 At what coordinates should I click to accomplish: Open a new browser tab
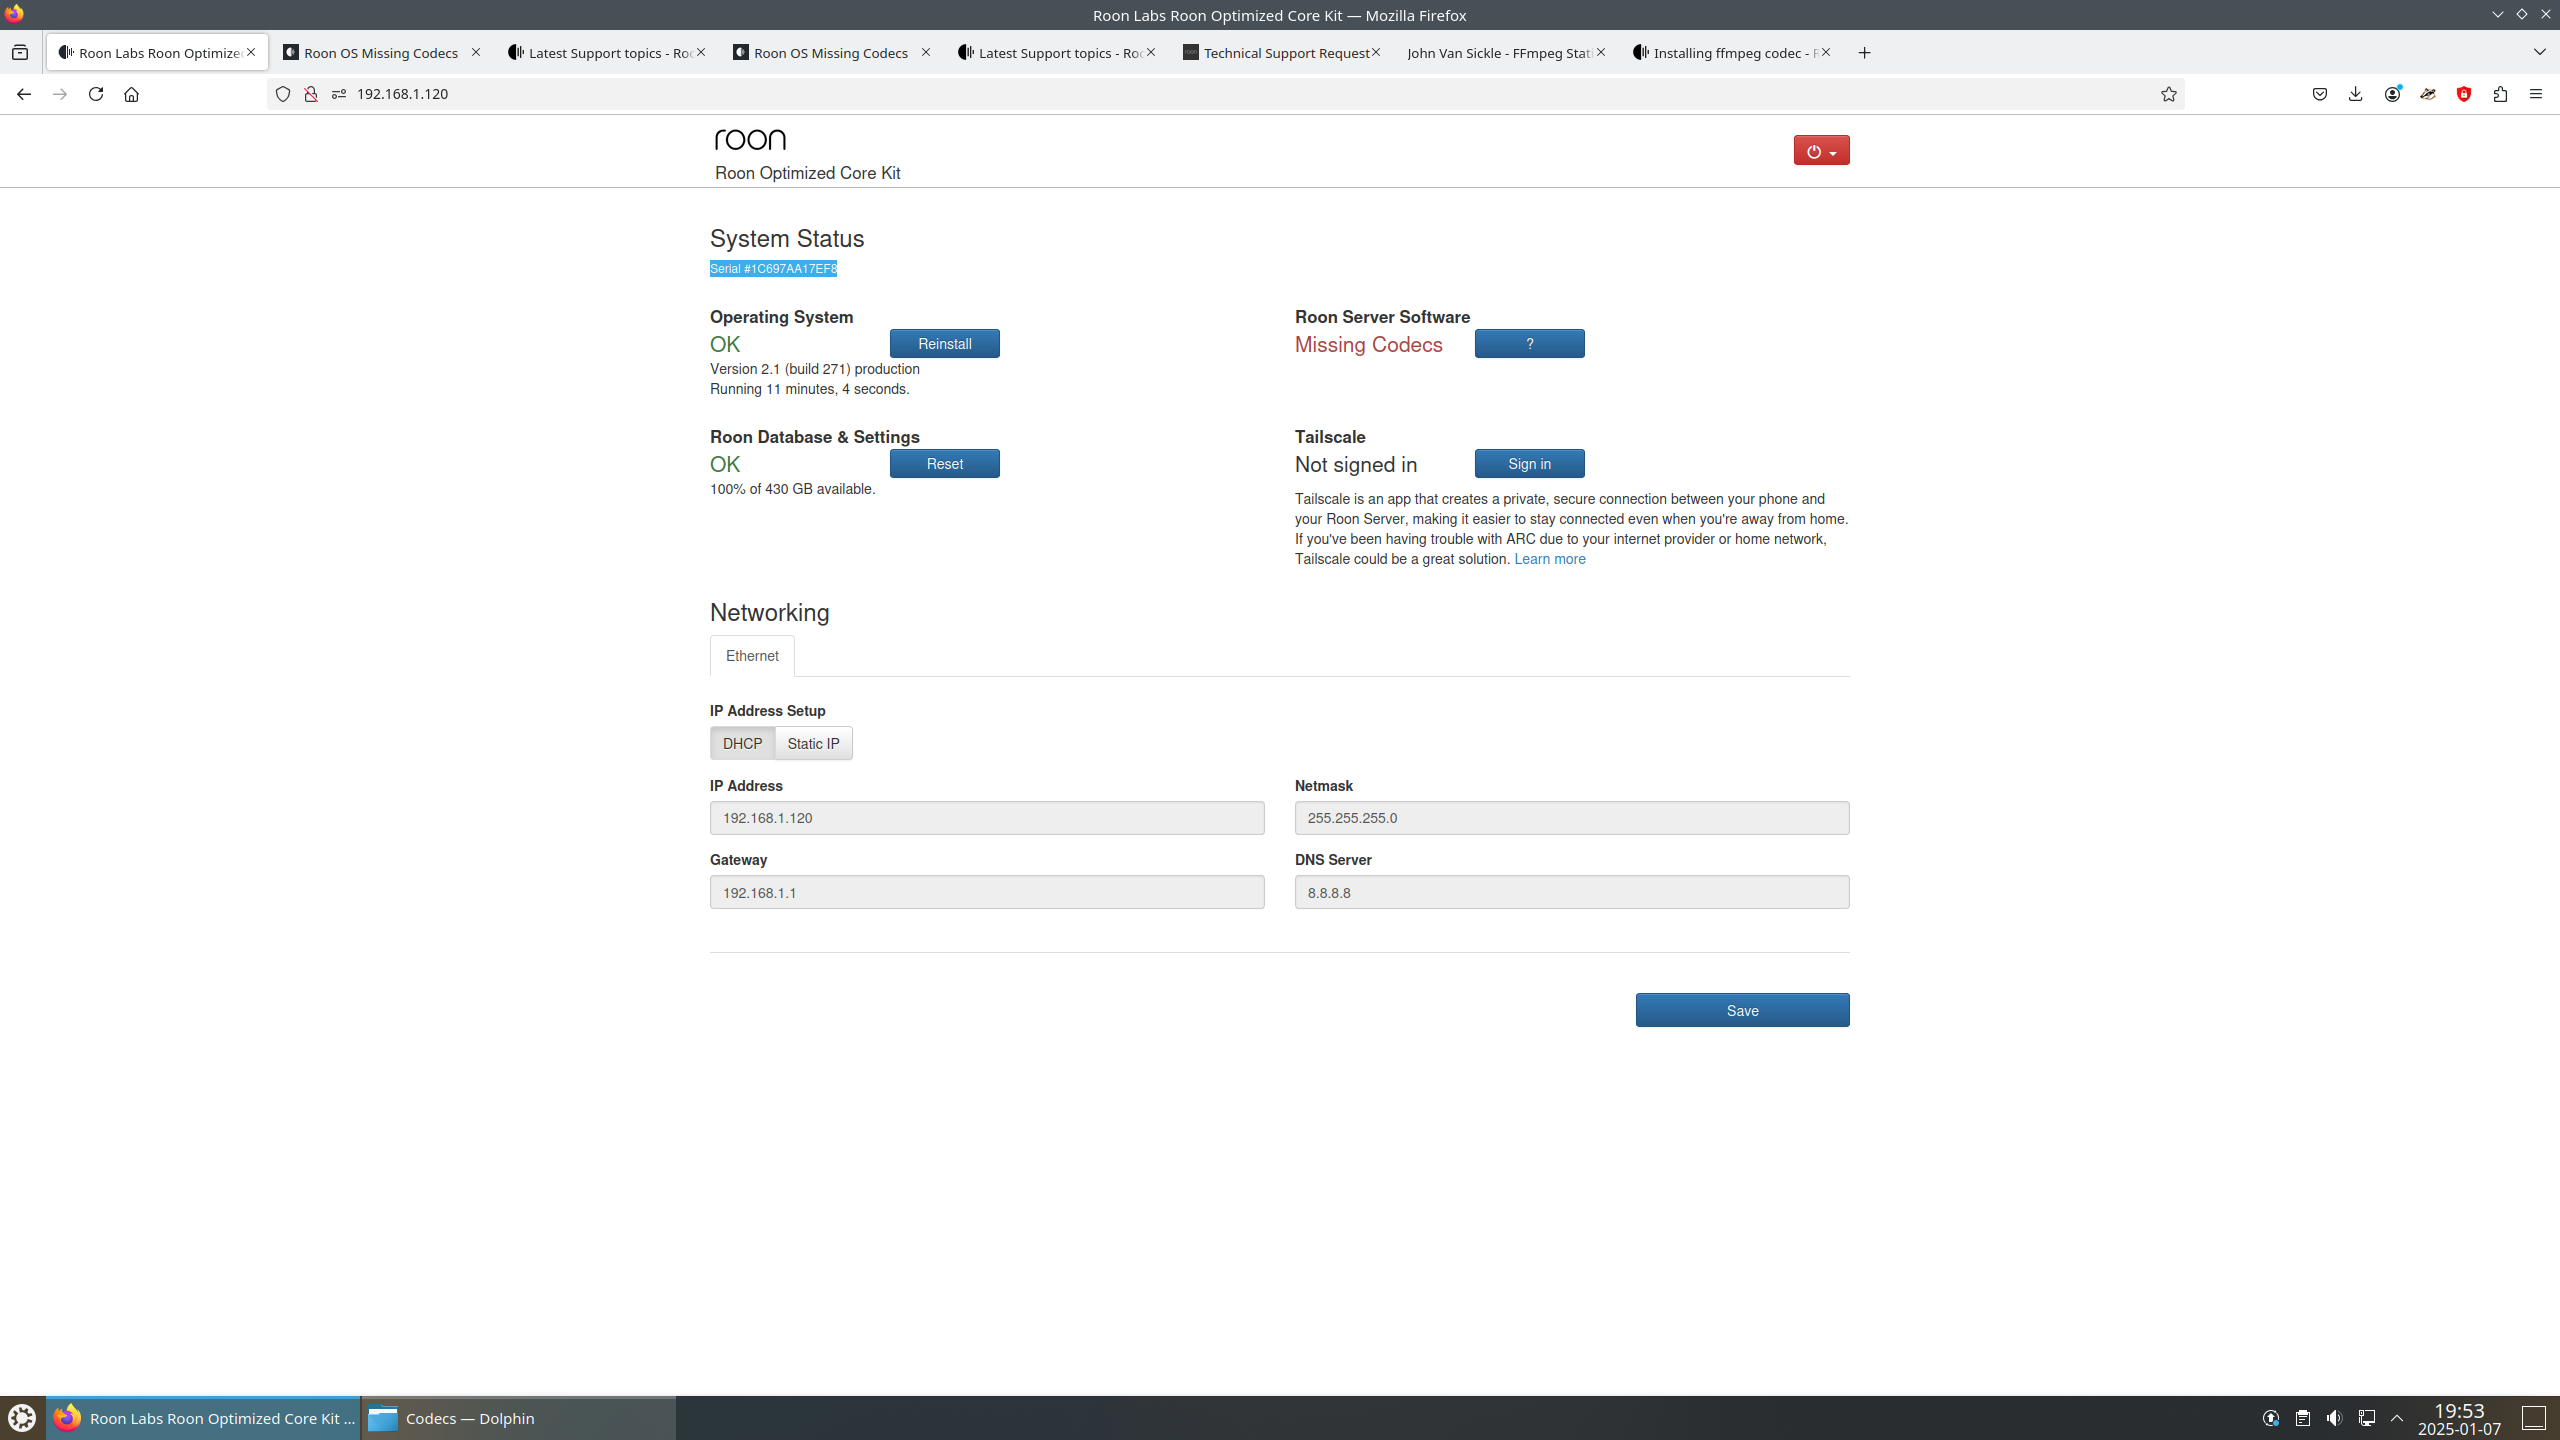pos(1864,53)
